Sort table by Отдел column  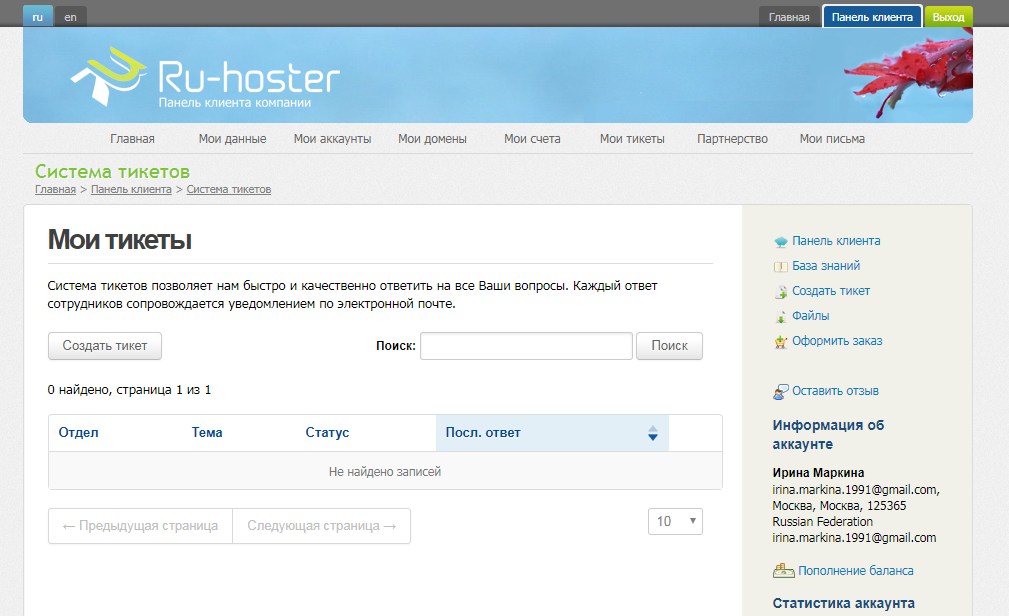pos(79,433)
